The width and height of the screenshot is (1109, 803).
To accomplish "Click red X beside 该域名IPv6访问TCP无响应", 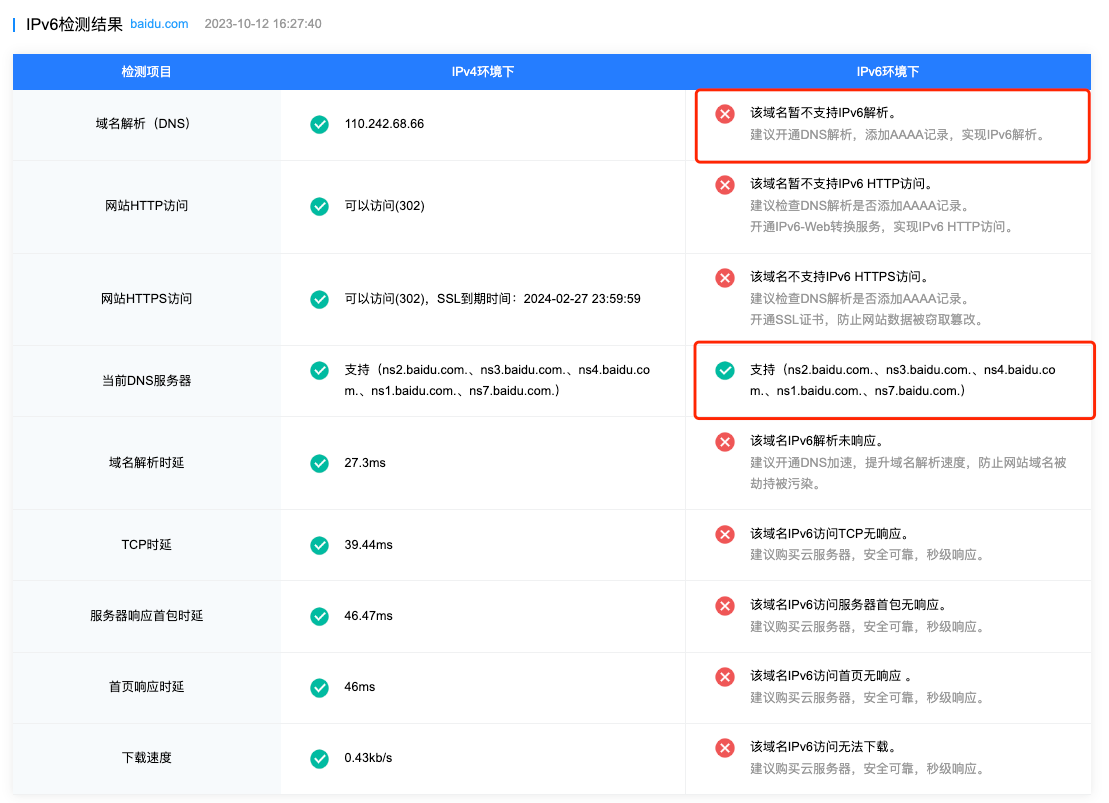I will (725, 535).
